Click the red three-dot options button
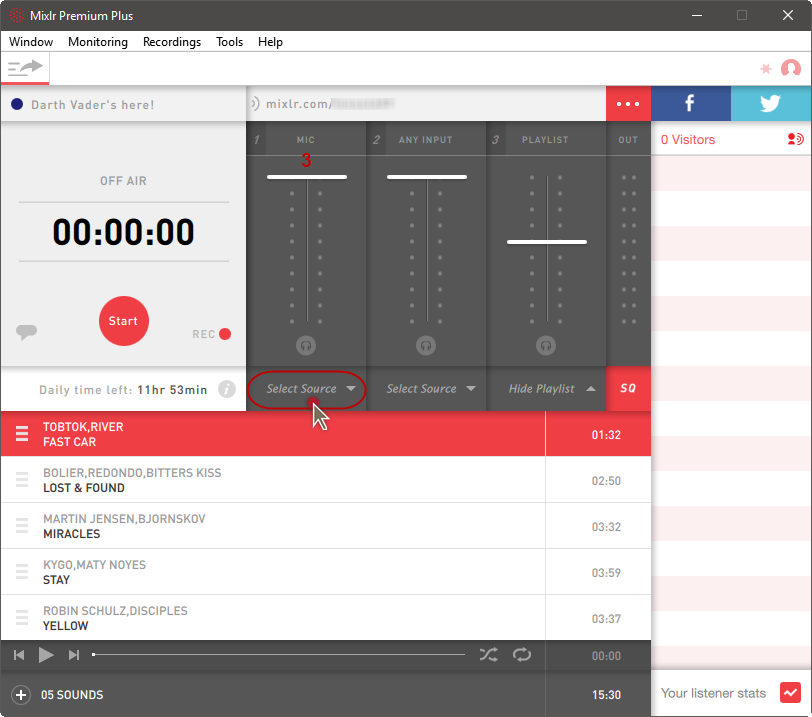The width and height of the screenshot is (812, 717). pos(628,103)
